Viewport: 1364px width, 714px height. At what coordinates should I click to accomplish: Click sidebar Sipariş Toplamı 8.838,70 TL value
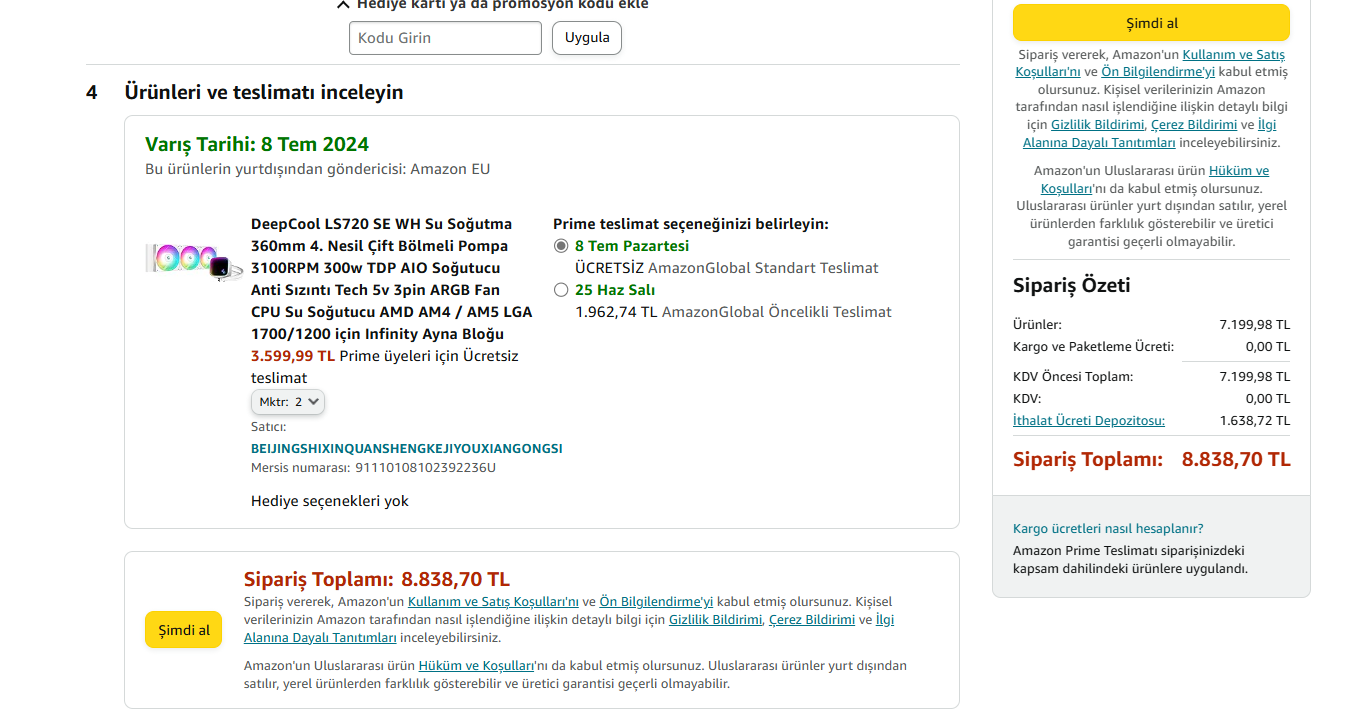click(1236, 460)
